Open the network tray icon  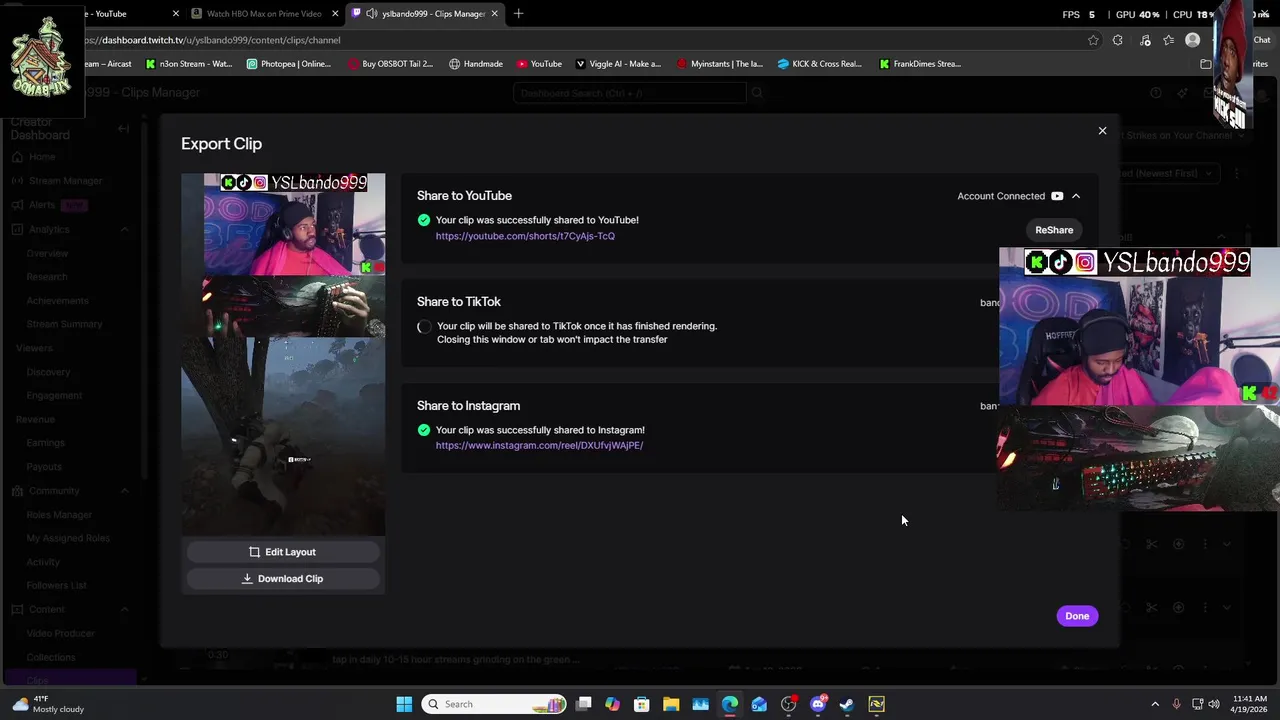[1197, 704]
